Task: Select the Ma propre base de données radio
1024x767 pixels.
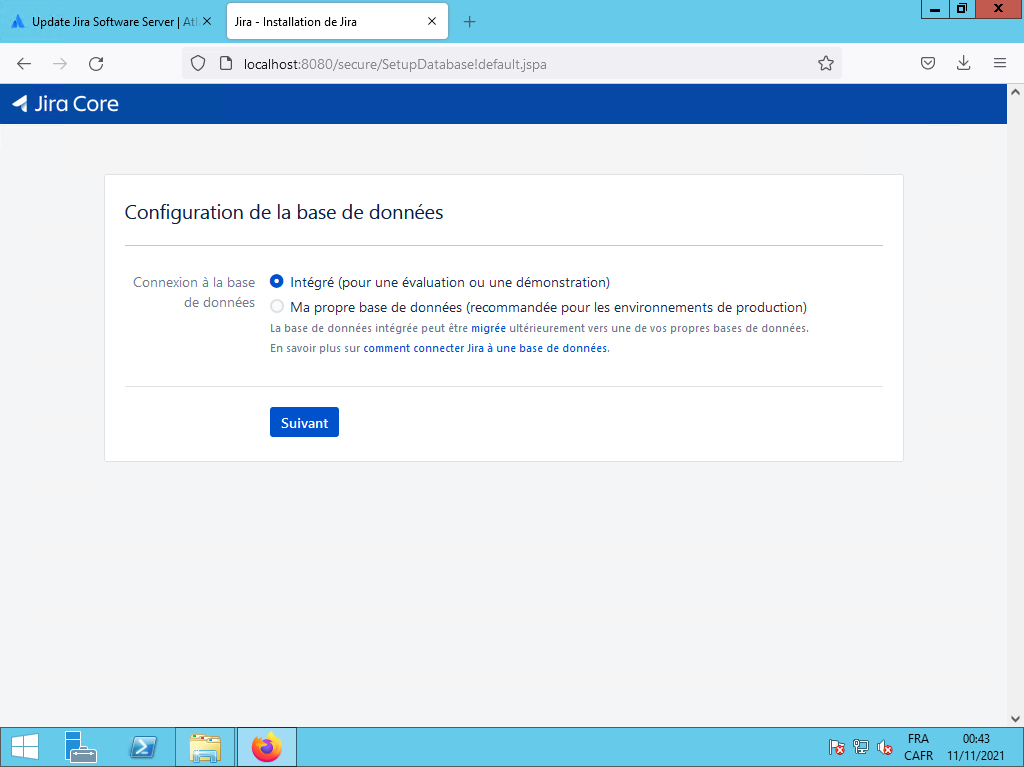Action: pos(277,306)
